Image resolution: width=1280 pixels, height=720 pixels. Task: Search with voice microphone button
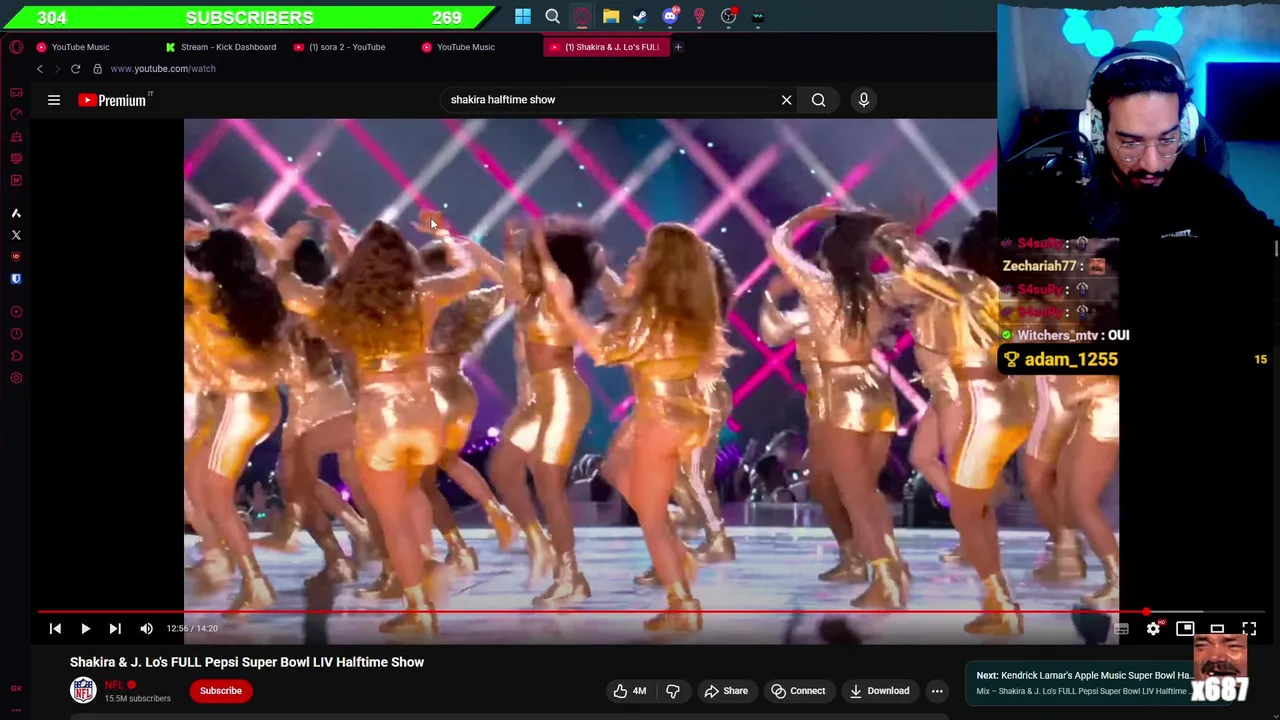(x=864, y=100)
